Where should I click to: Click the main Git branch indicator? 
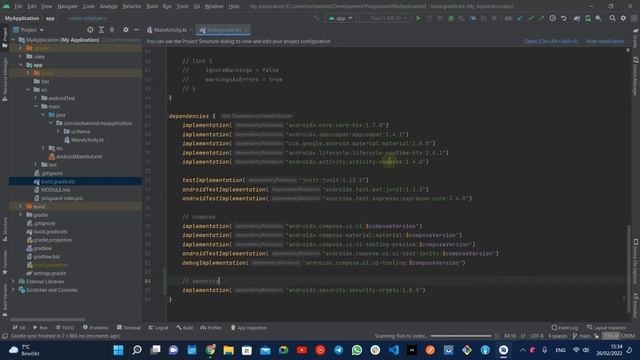tap(582, 336)
